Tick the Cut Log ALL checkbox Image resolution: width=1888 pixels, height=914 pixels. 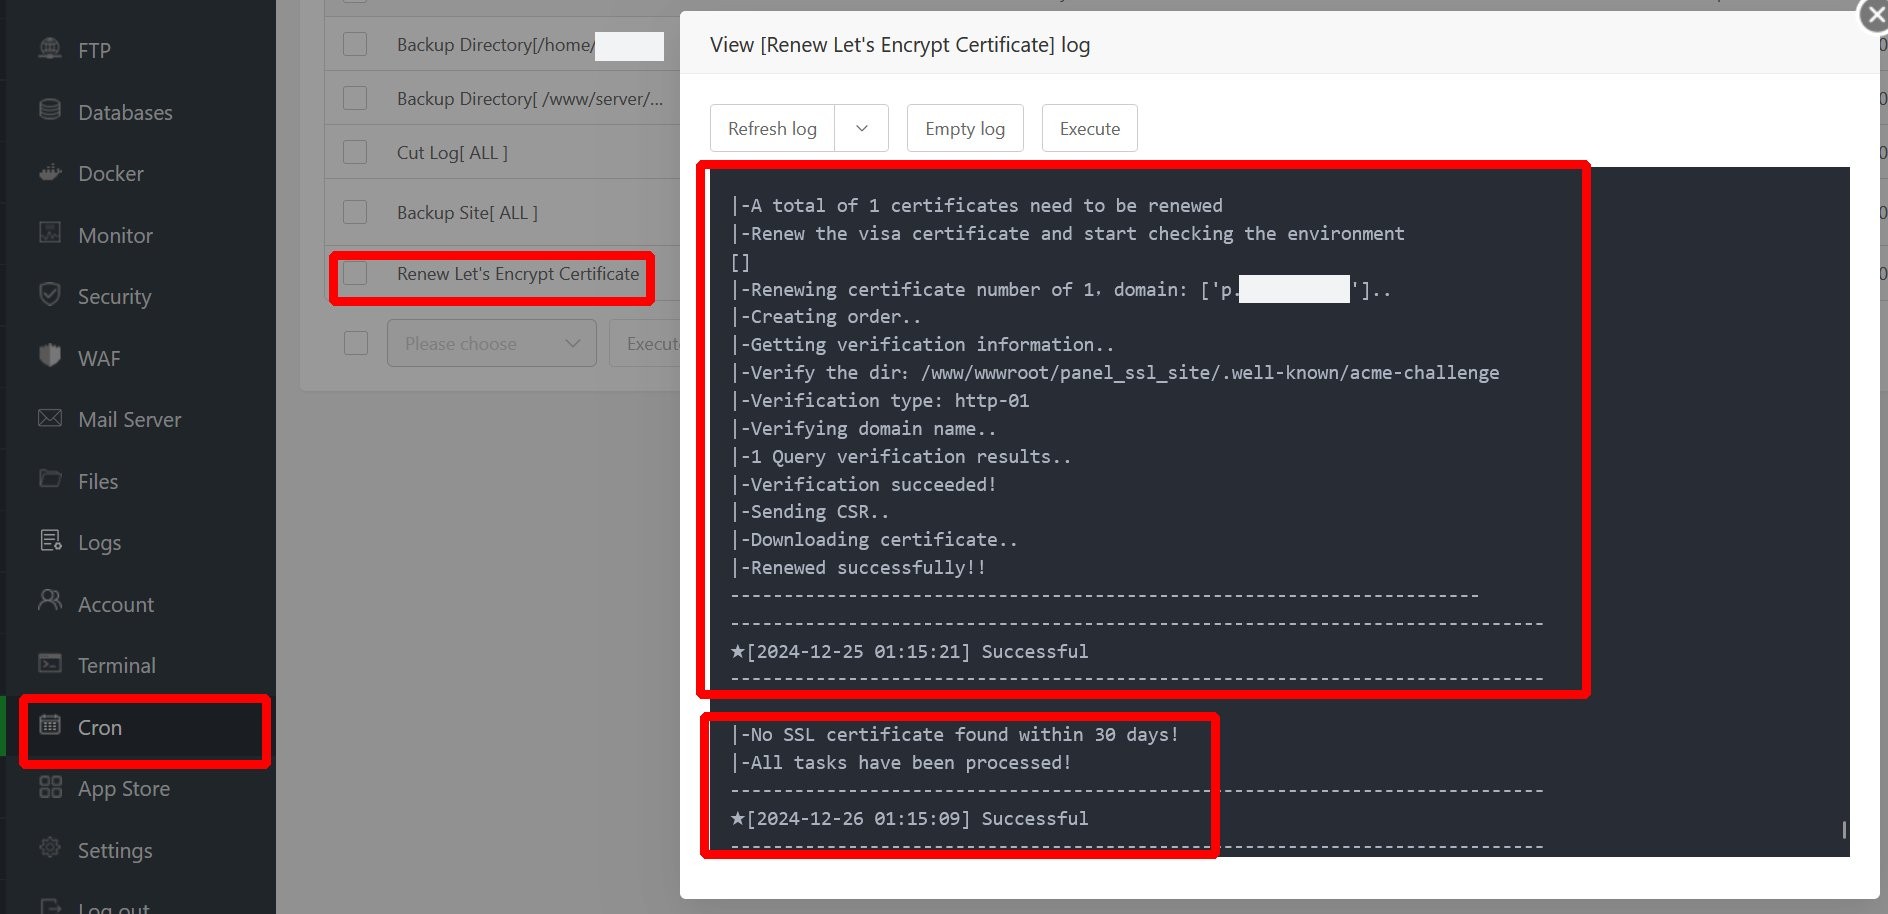pos(355,152)
